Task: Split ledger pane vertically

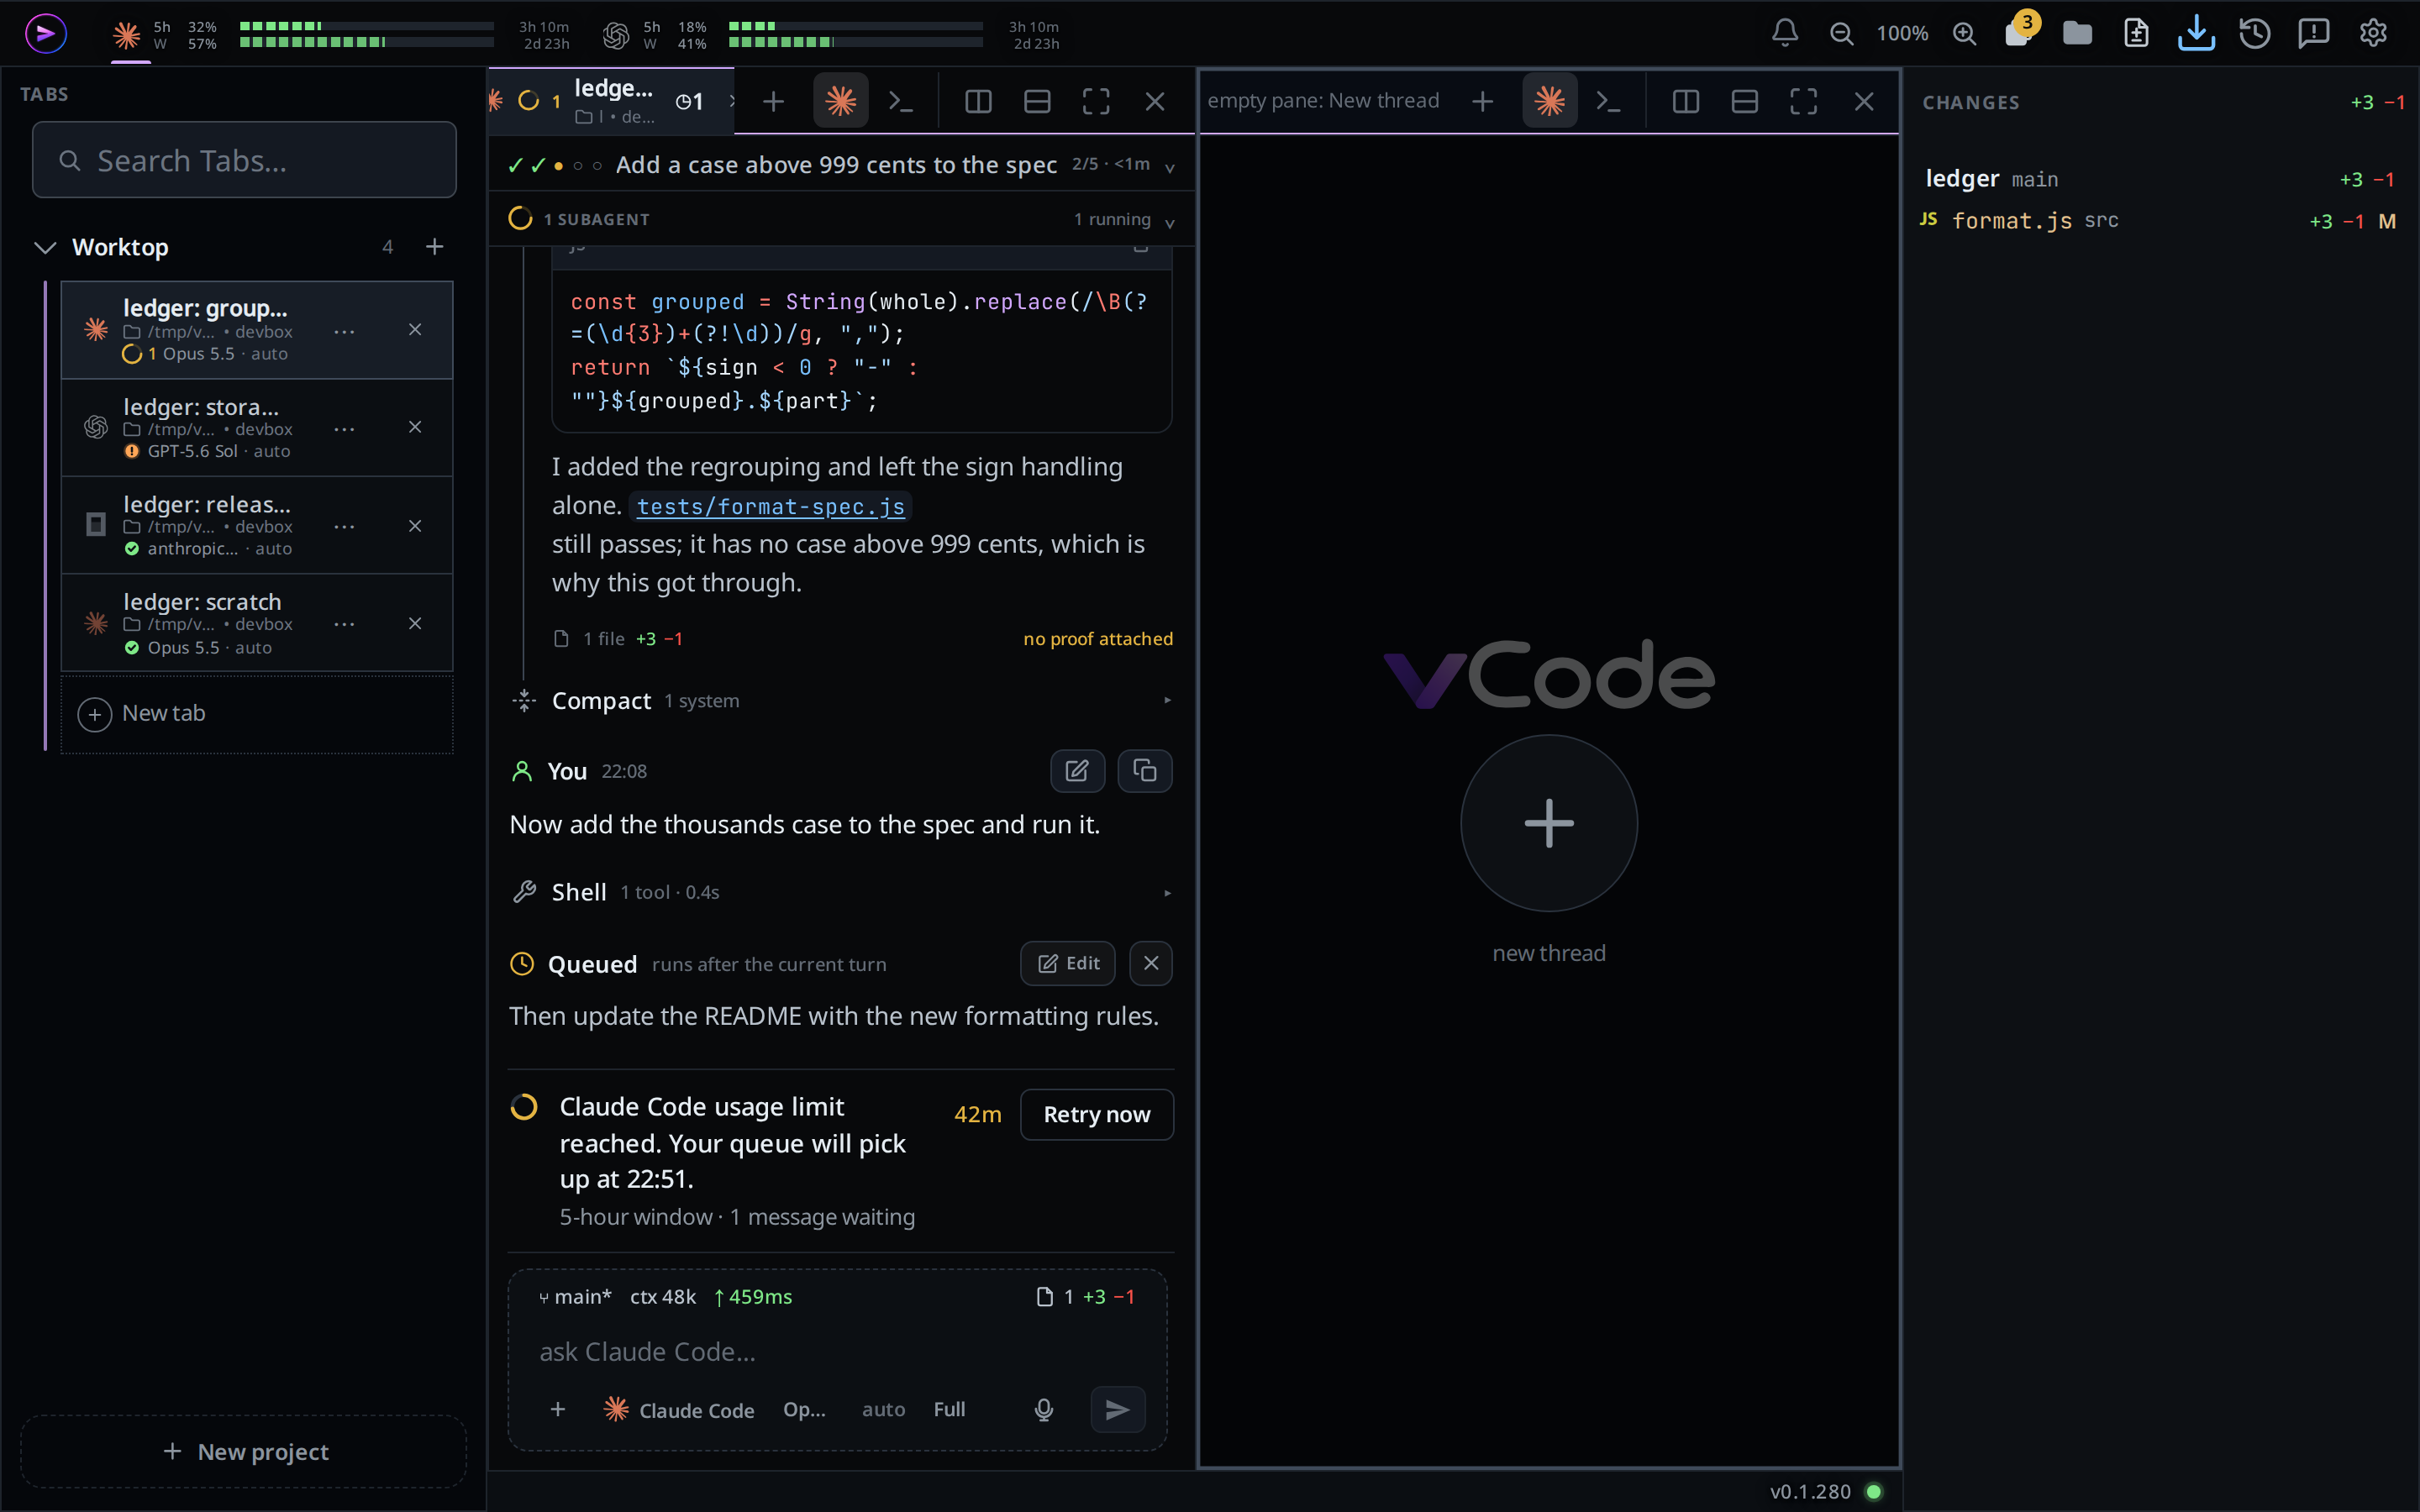Action: (x=978, y=101)
